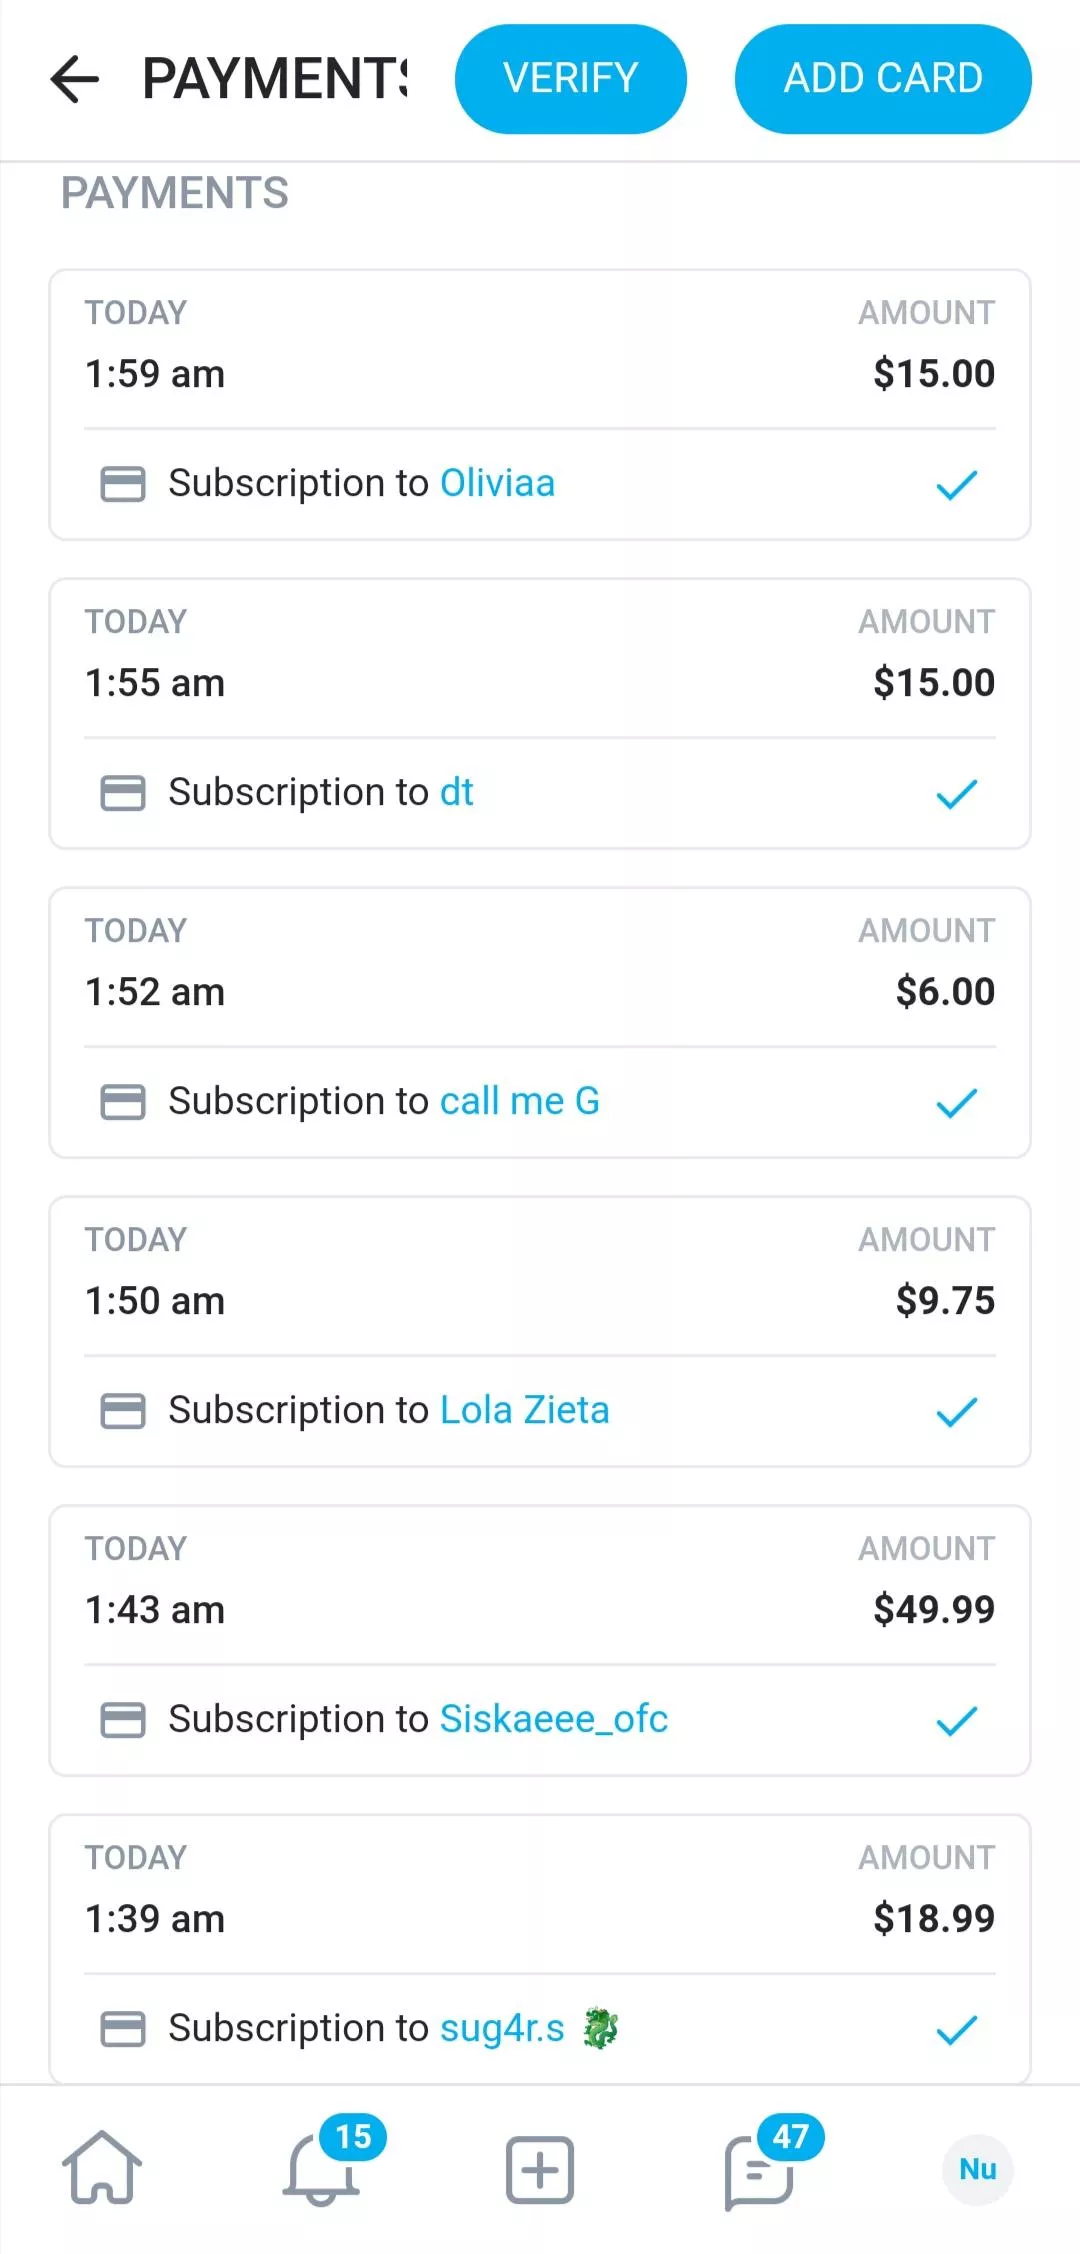Tap card icon beside Oliviaa subscription

(123, 484)
